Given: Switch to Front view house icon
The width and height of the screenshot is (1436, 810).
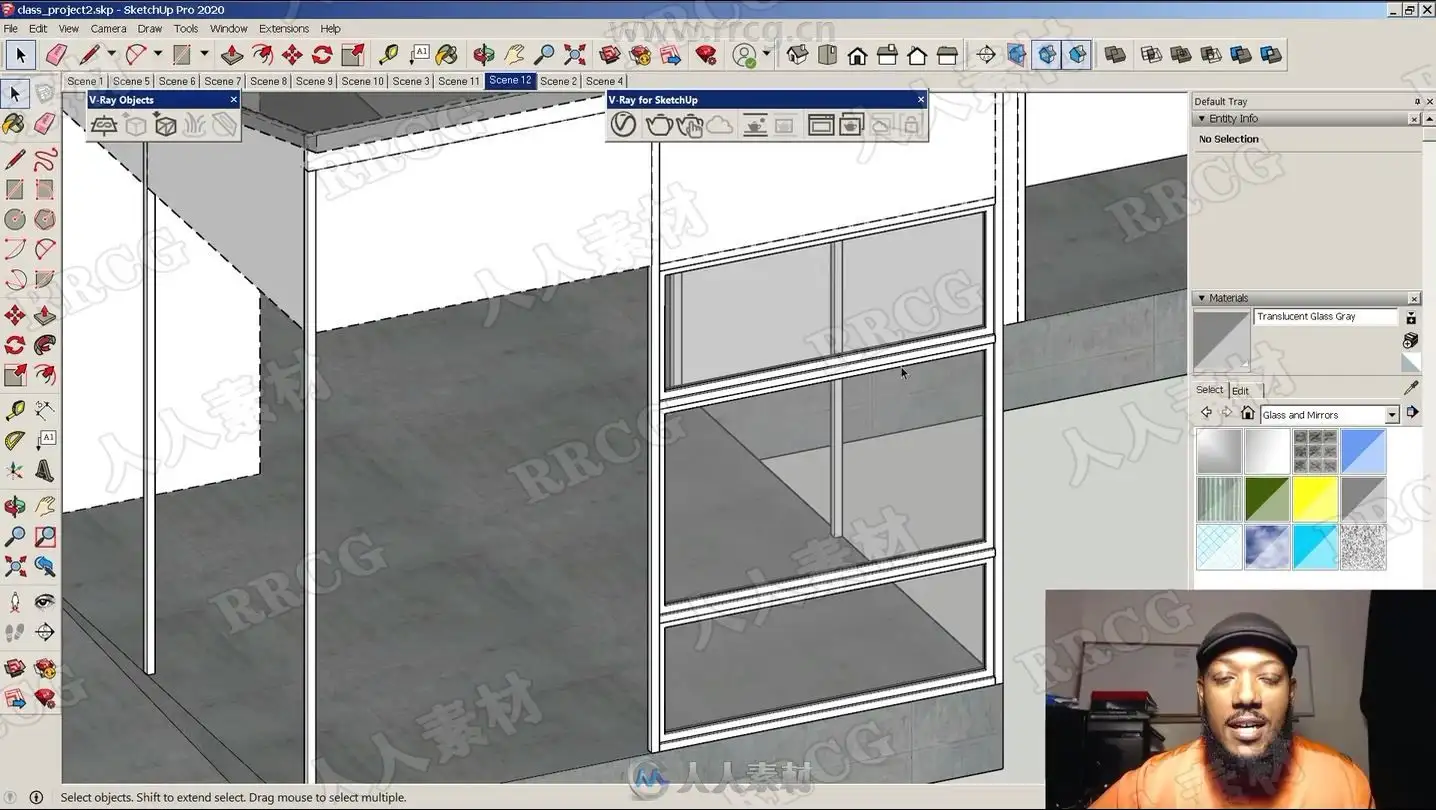Looking at the screenshot, I should [857, 54].
